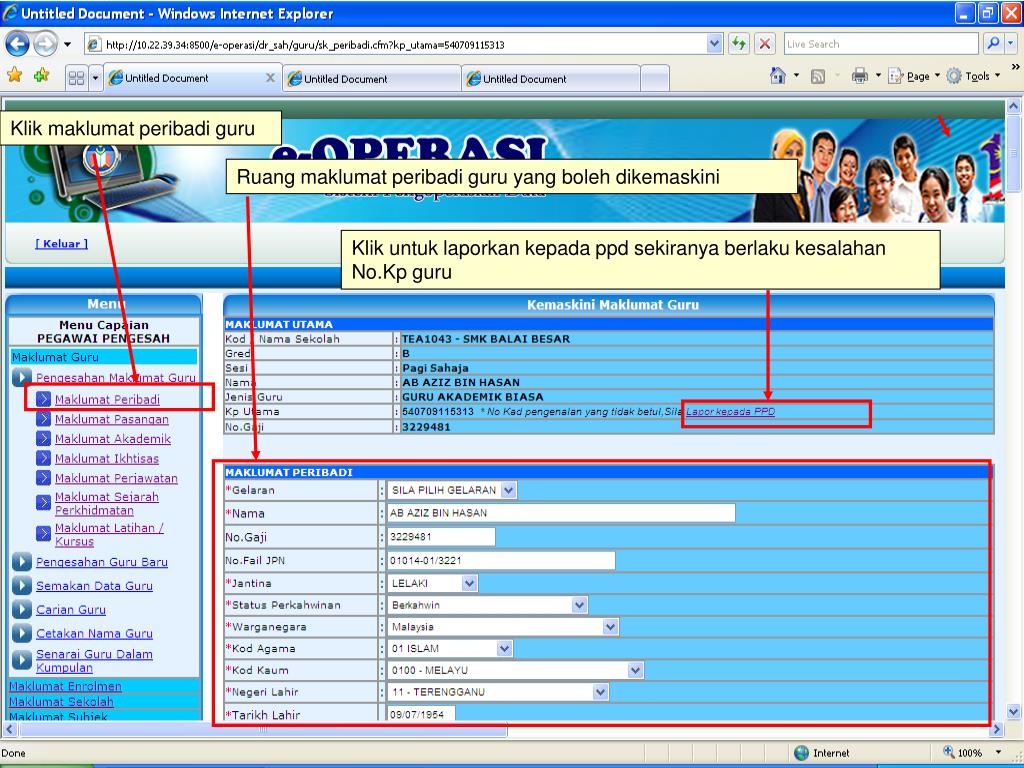Click the Live Search input box
This screenshot has width=1024, height=768.
(x=881, y=44)
